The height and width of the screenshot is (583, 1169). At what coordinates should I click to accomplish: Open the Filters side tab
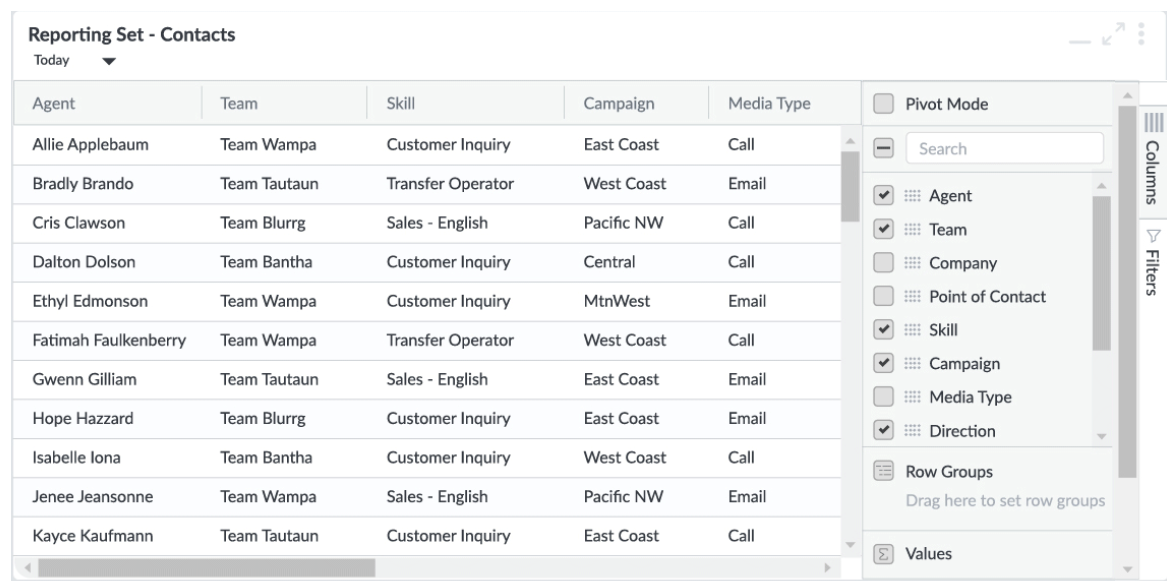(x=1151, y=262)
